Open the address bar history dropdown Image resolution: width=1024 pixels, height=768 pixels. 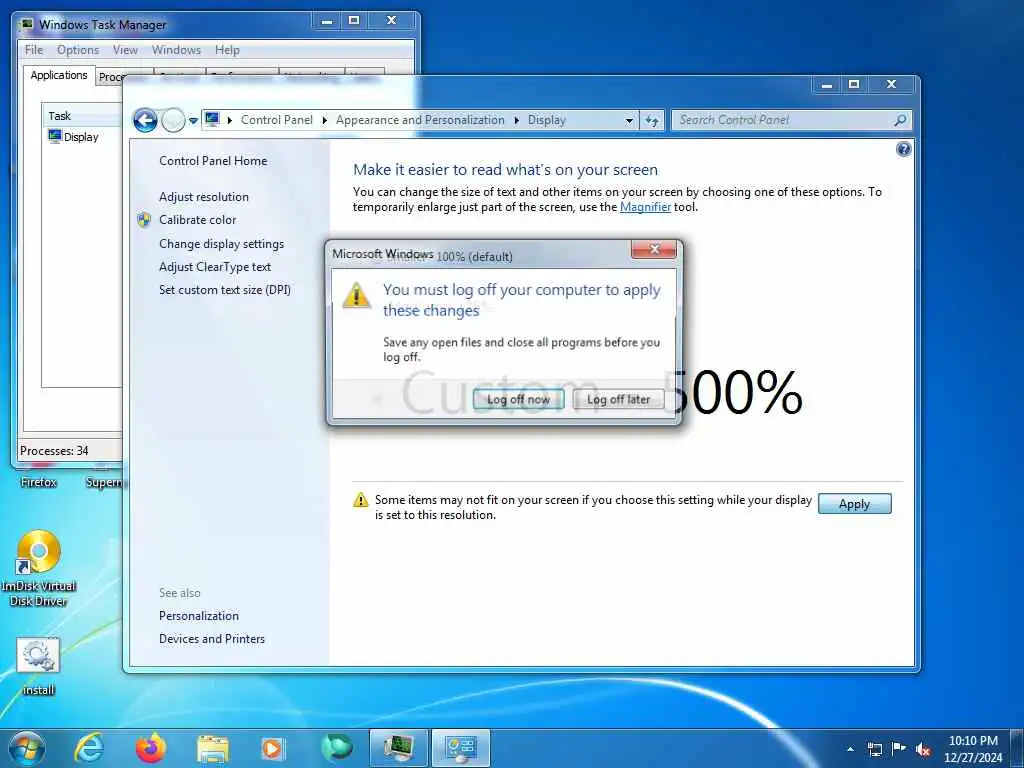click(629, 120)
